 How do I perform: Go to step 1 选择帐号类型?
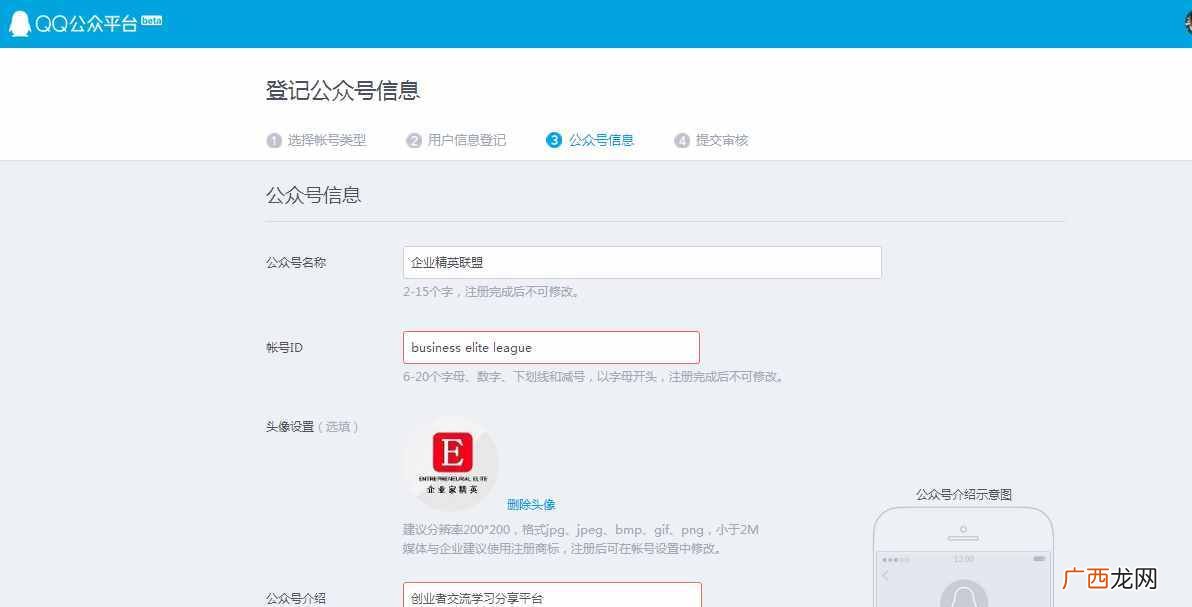tap(316, 140)
